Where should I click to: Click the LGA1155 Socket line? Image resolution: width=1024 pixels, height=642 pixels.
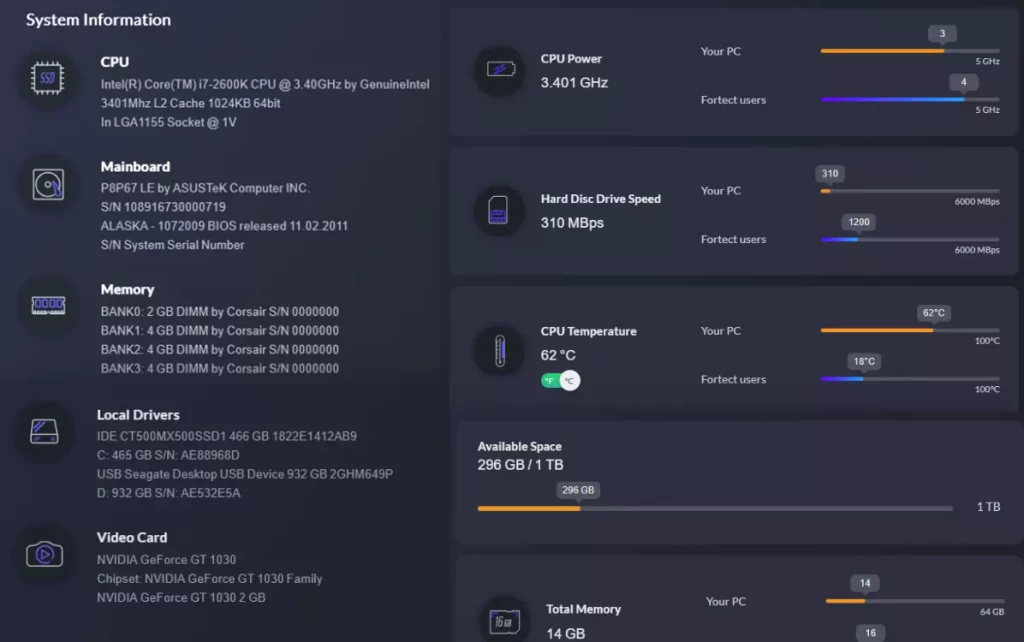coord(168,122)
